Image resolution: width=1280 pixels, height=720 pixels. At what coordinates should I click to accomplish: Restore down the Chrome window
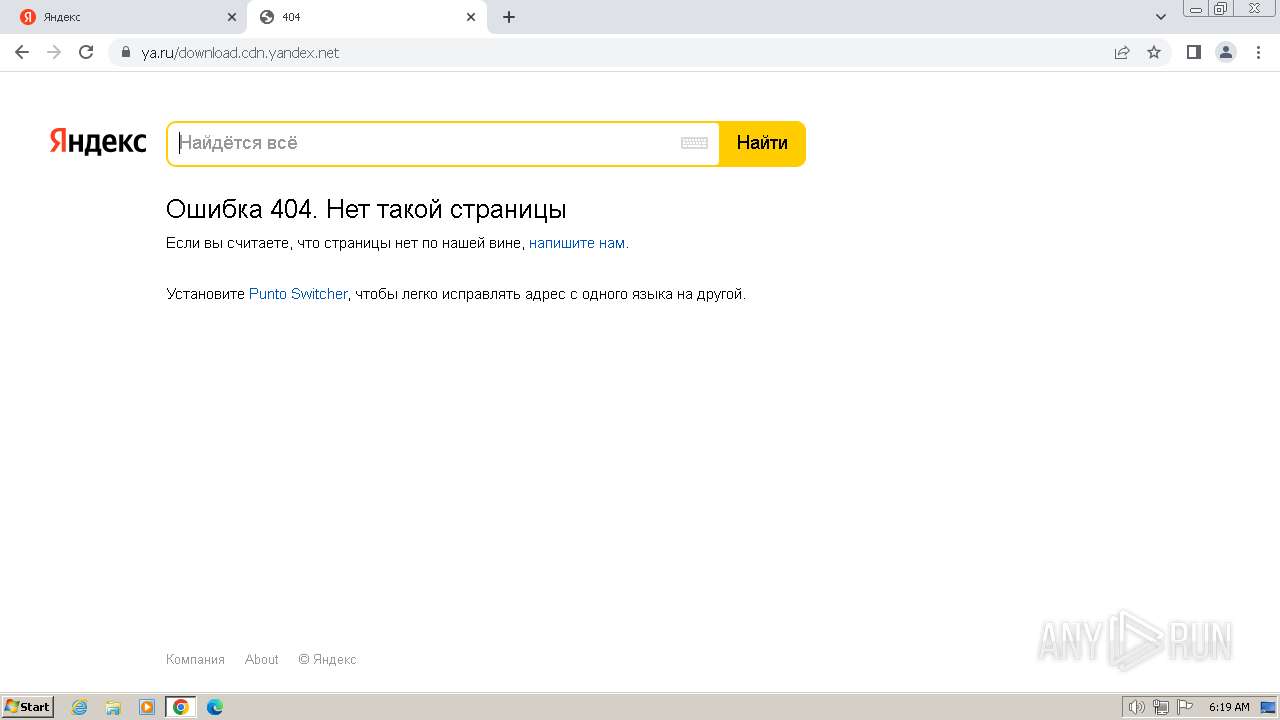click(1221, 8)
